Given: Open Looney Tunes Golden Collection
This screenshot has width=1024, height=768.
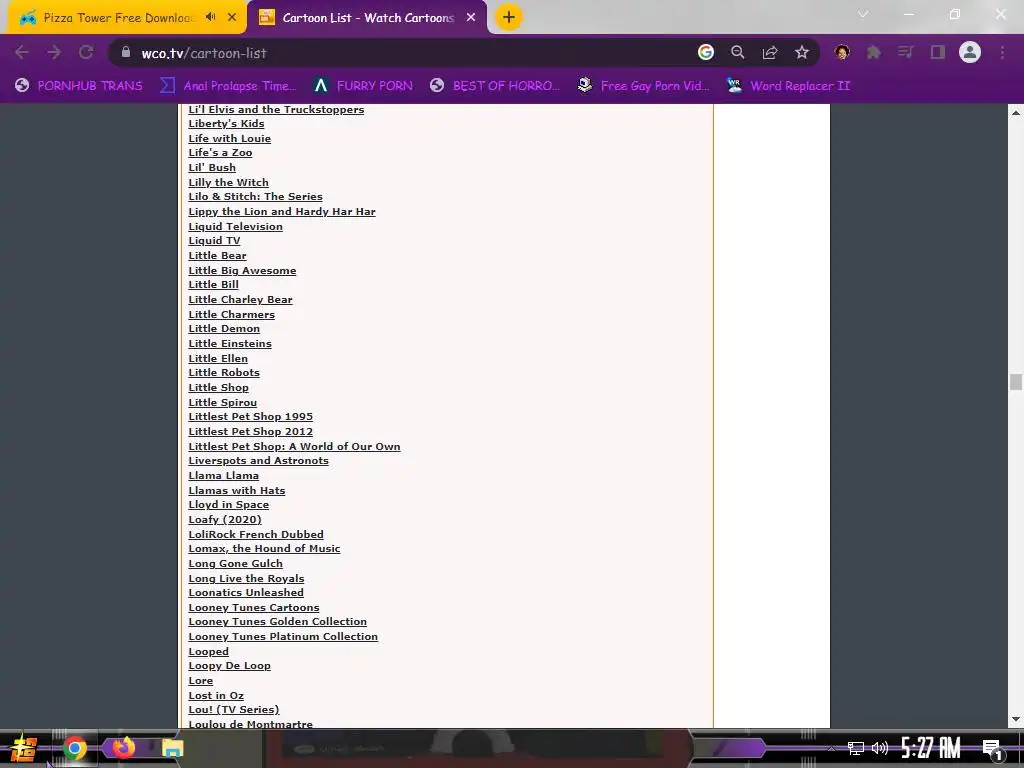Looking at the screenshot, I should click(x=278, y=622).
